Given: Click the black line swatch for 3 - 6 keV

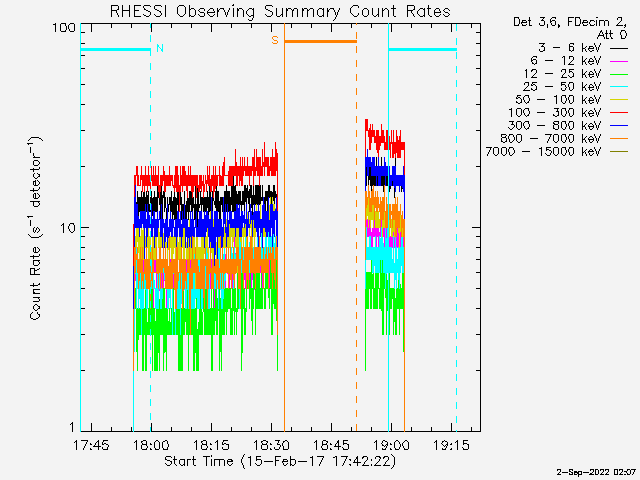Looking at the screenshot, I should click(x=619, y=48).
